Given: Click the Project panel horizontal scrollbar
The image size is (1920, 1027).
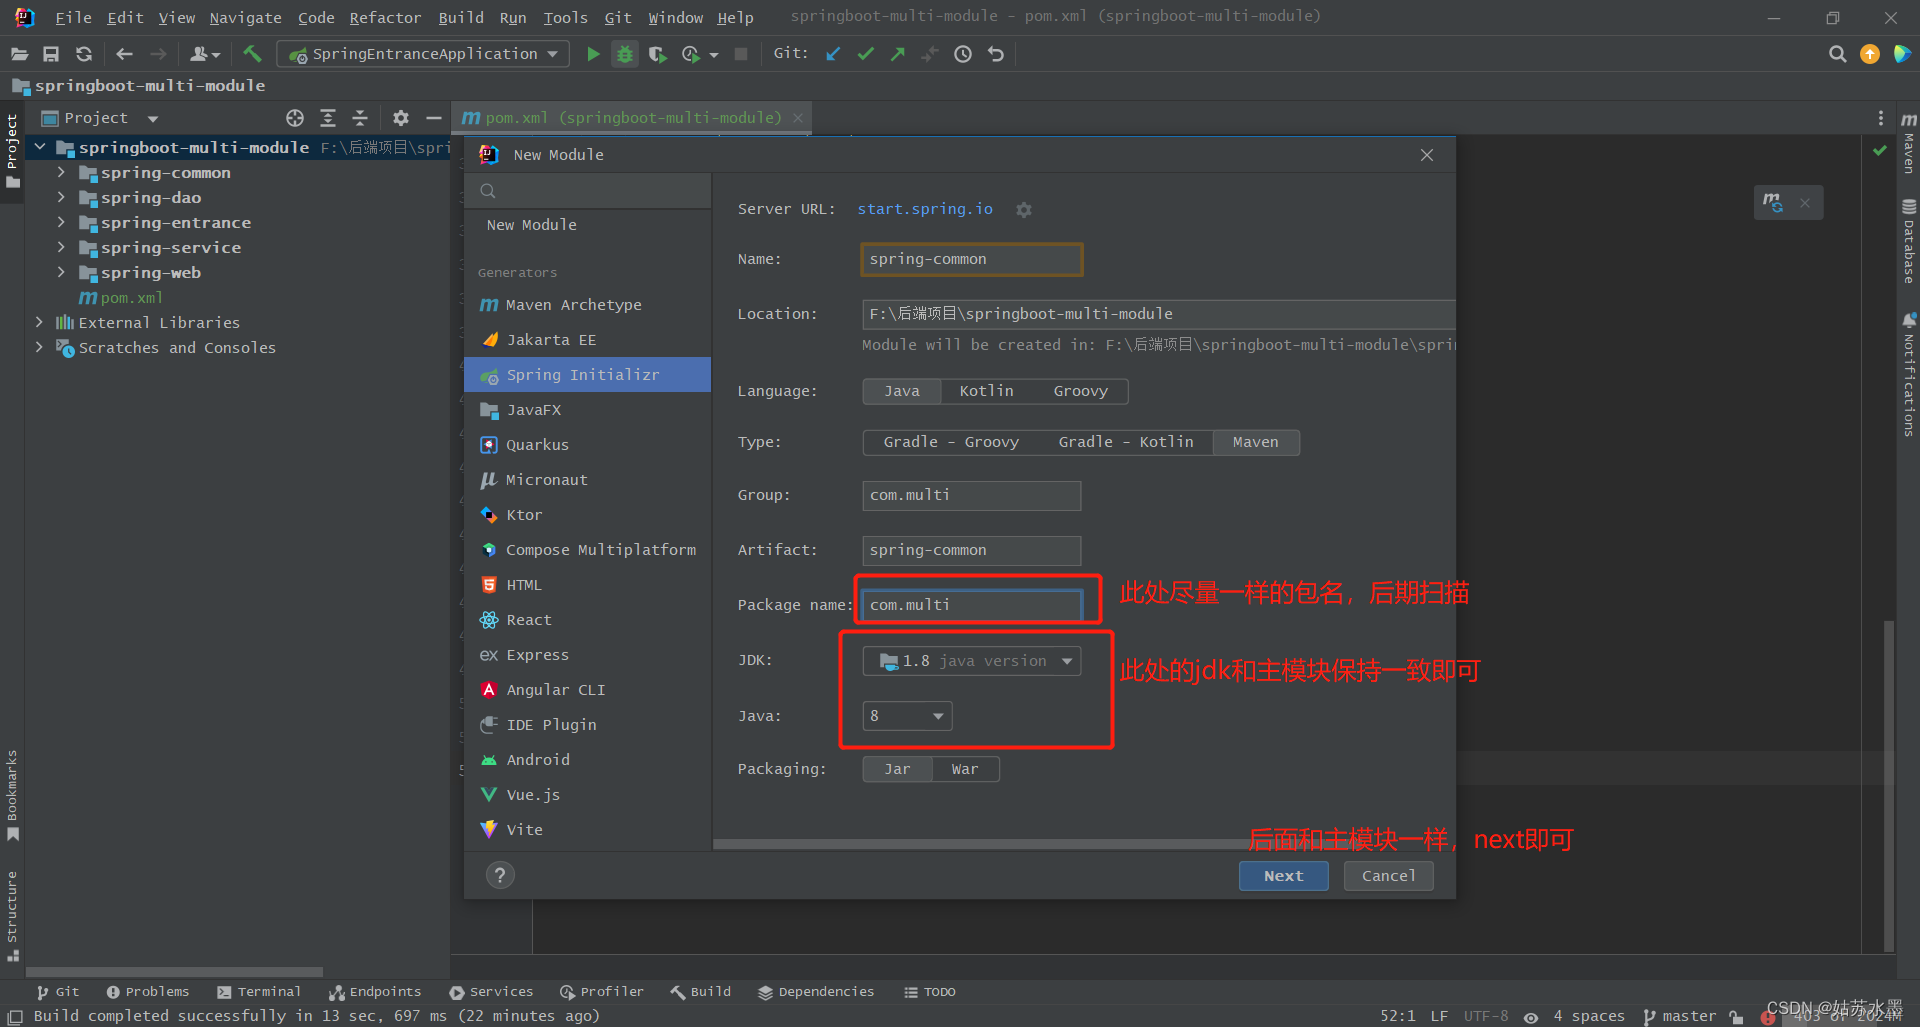Looking at the screenshot, I should tap(174, 972).
